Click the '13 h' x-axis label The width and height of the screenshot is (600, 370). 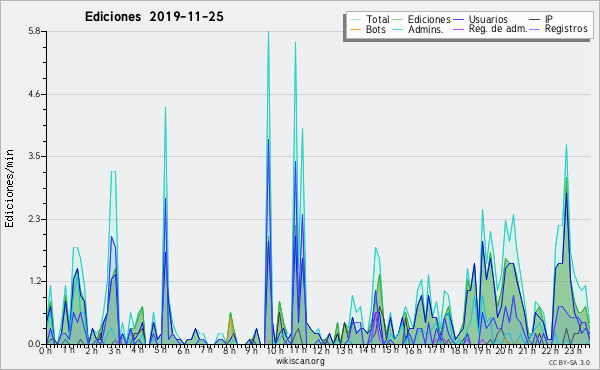click(x=344, y=351)
